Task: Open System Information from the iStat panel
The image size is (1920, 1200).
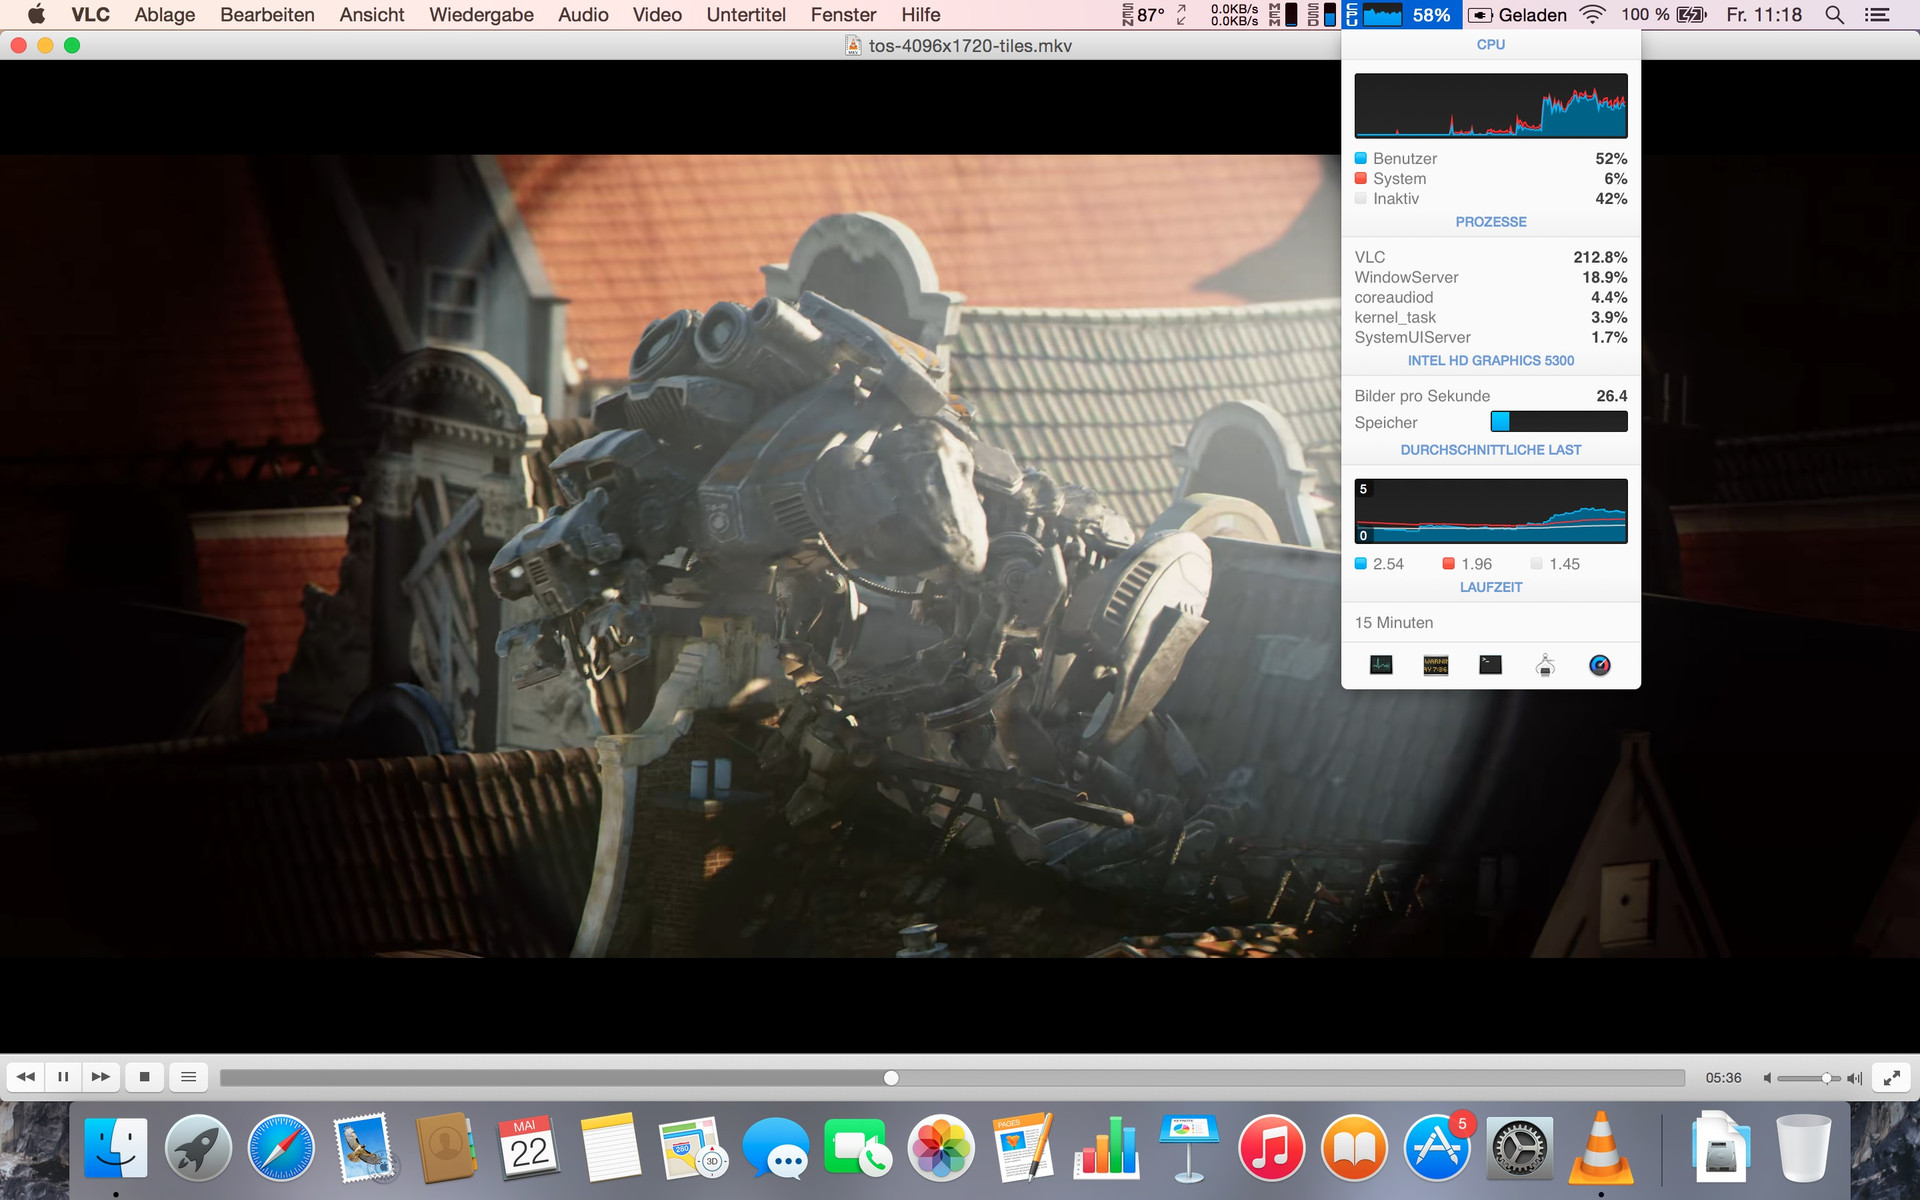Action: click(x=1545, y=665)
